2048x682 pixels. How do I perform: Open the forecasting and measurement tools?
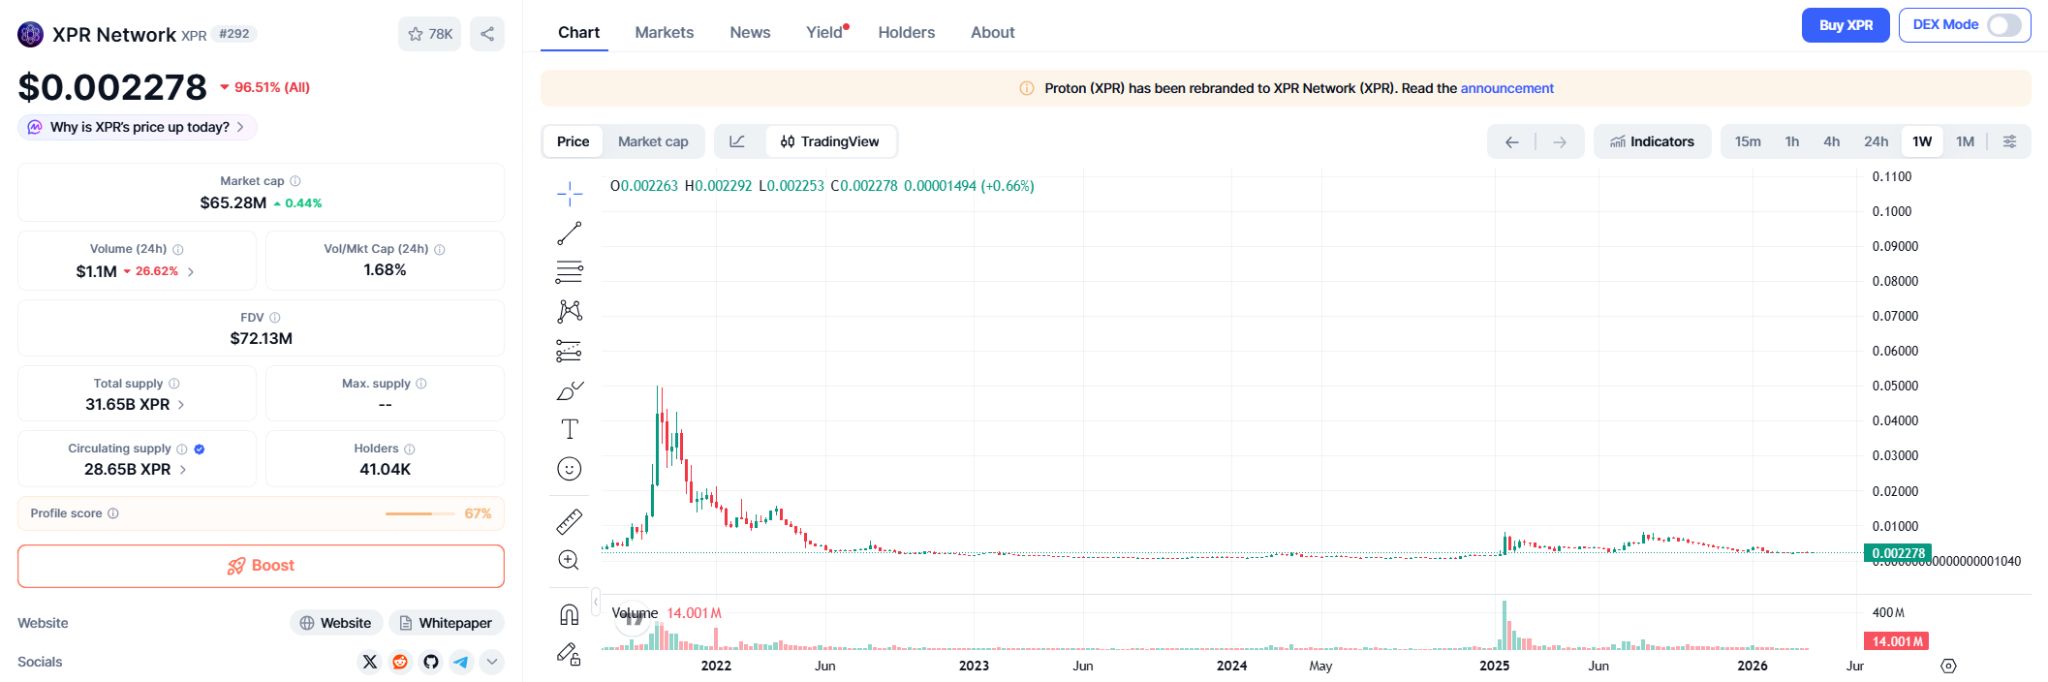click(x=569, y=351)
